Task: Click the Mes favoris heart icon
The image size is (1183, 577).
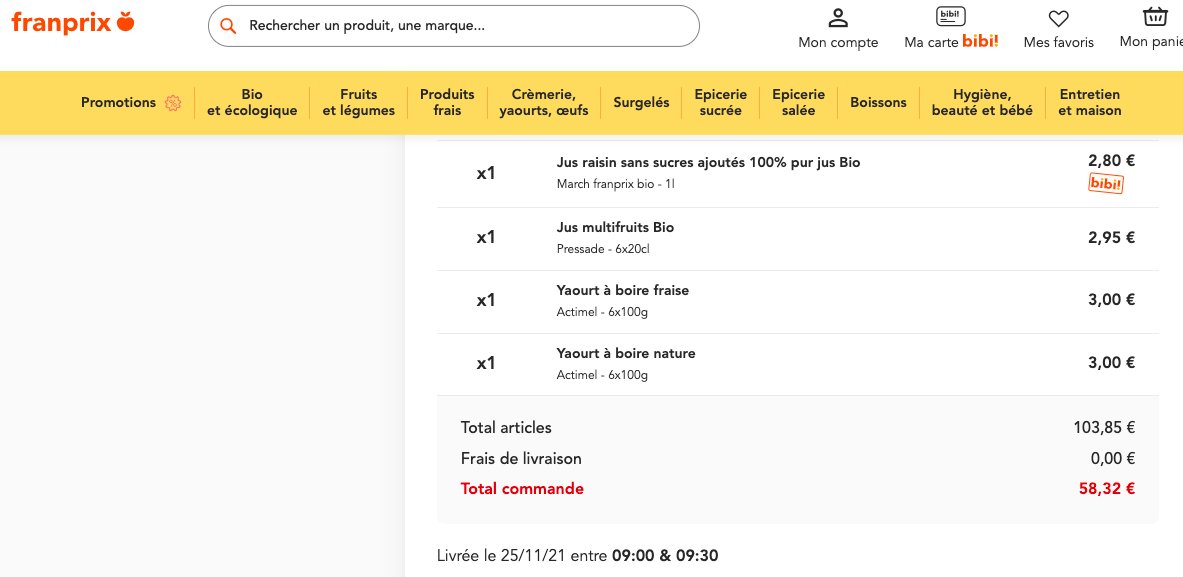Action: (x=1059, y=19)
